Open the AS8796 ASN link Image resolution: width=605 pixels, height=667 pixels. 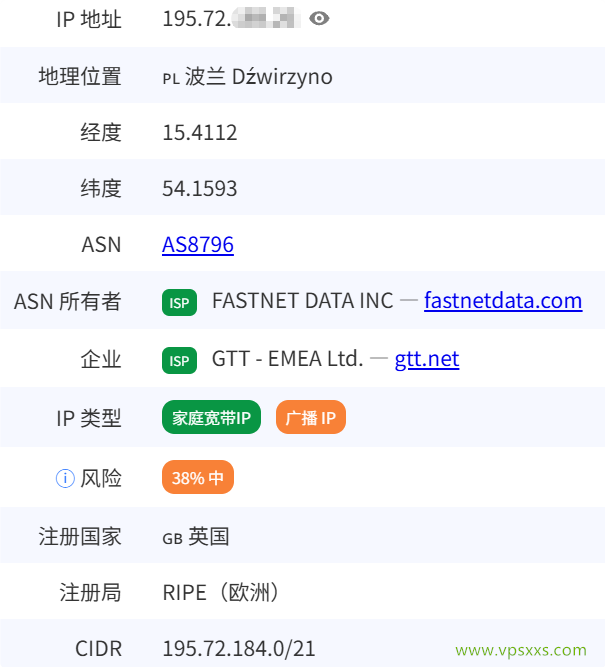[x=198, y=245]
